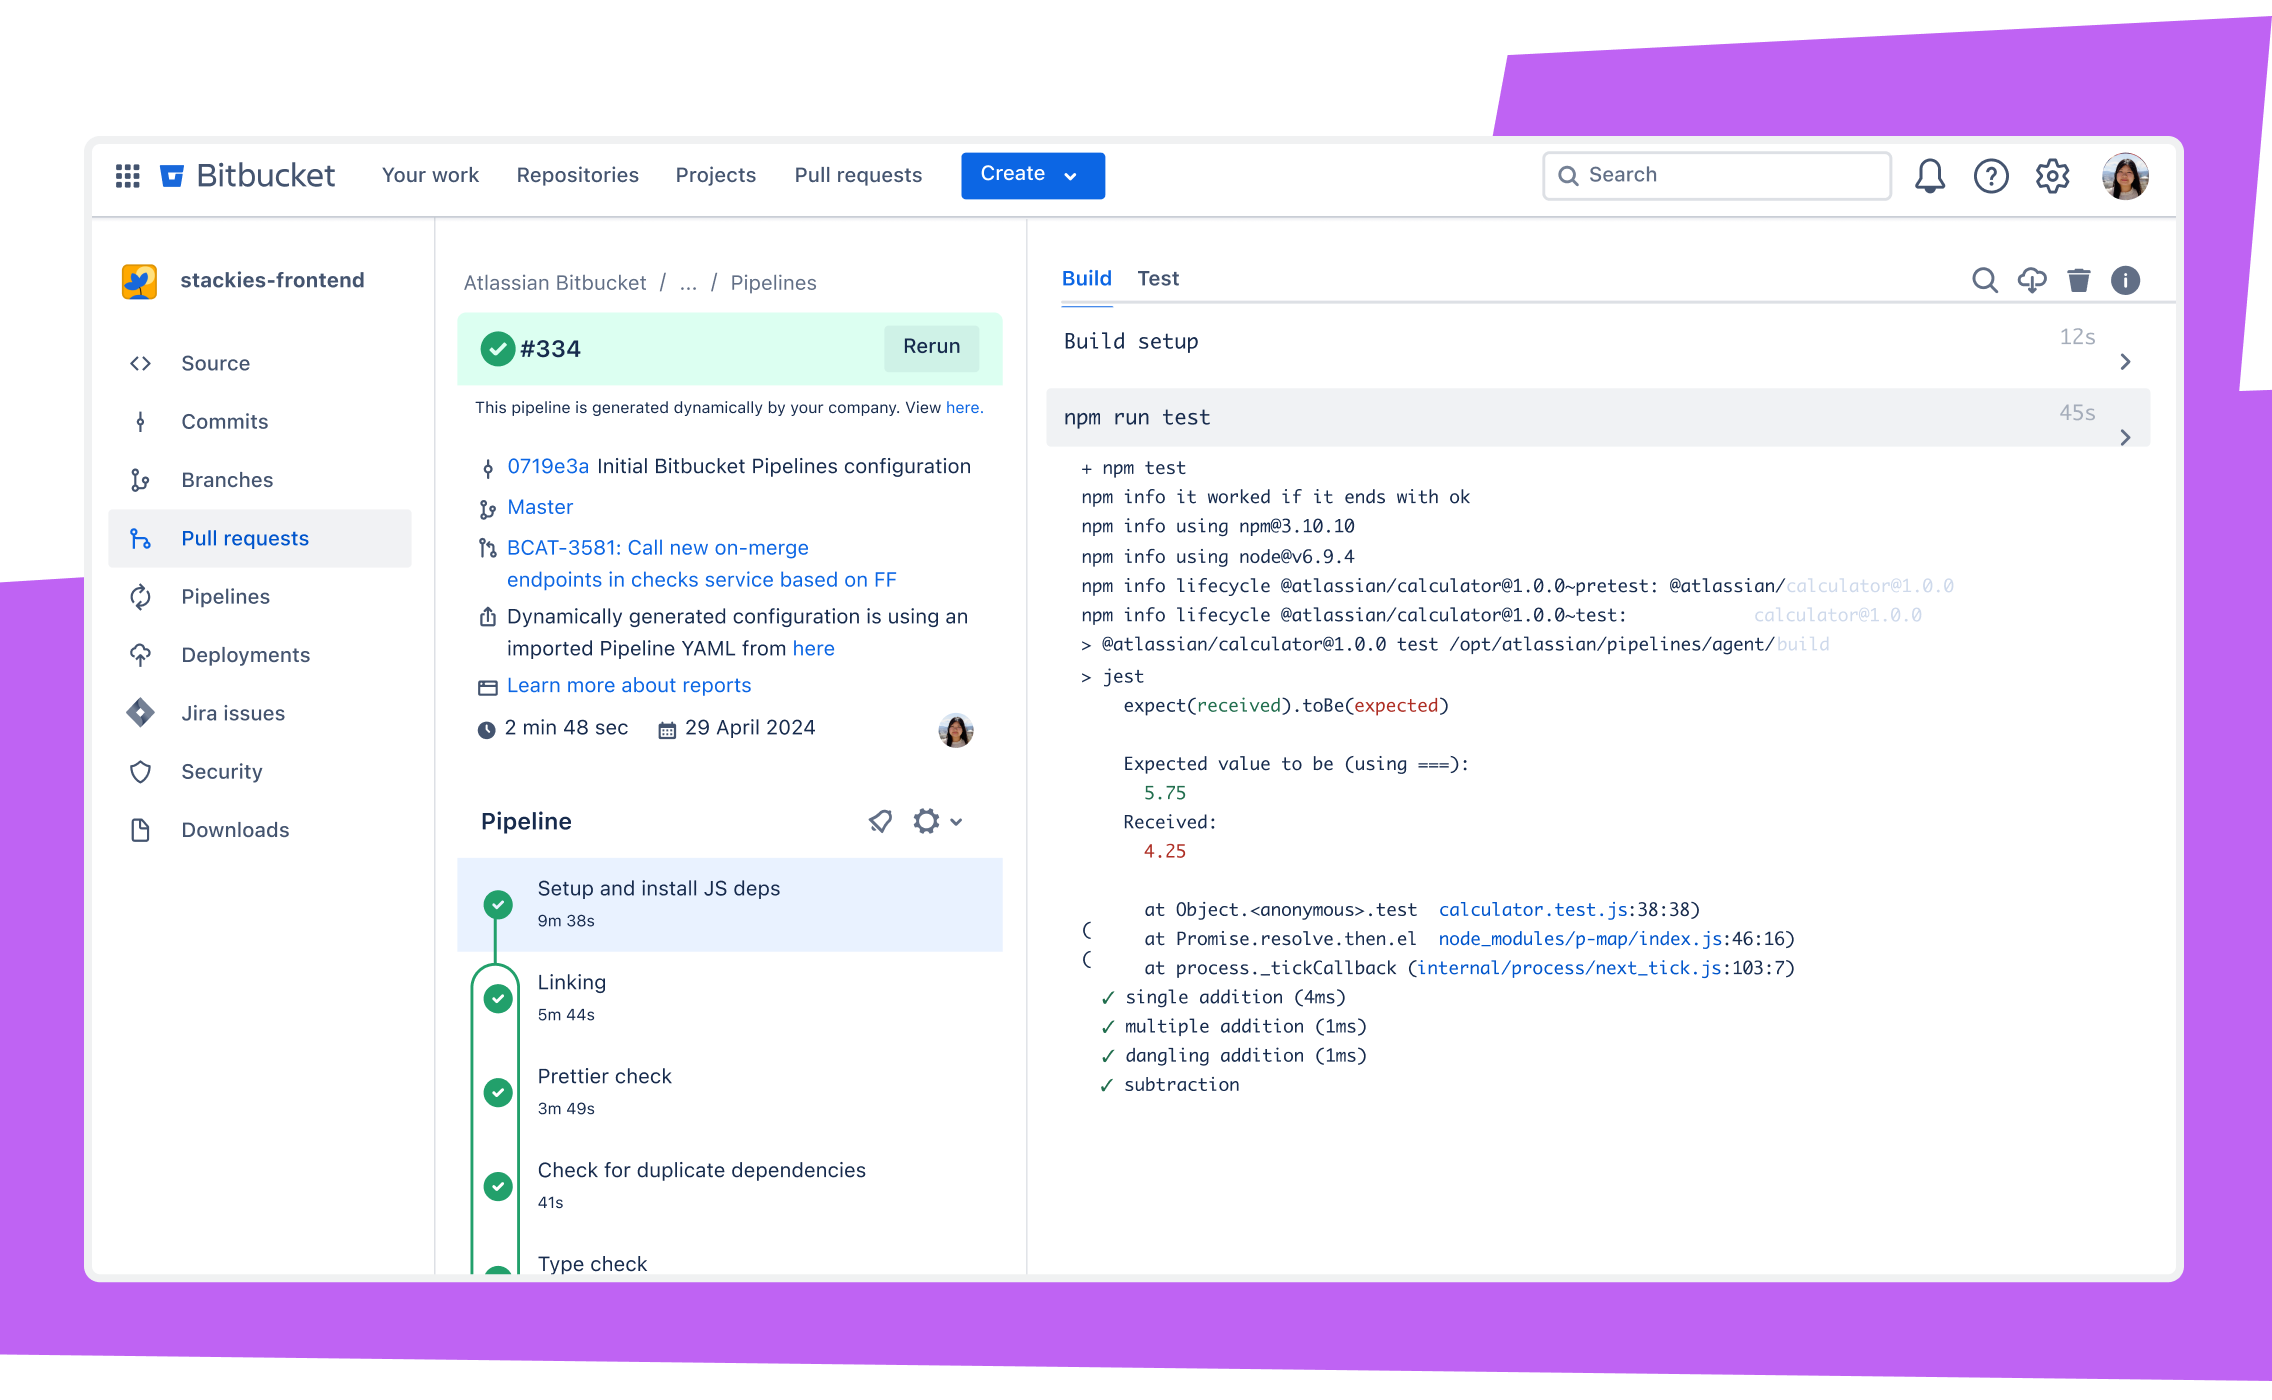2272x1400 pixels.
Task: Click the search icon in build log
Action: pos(1982,281)
